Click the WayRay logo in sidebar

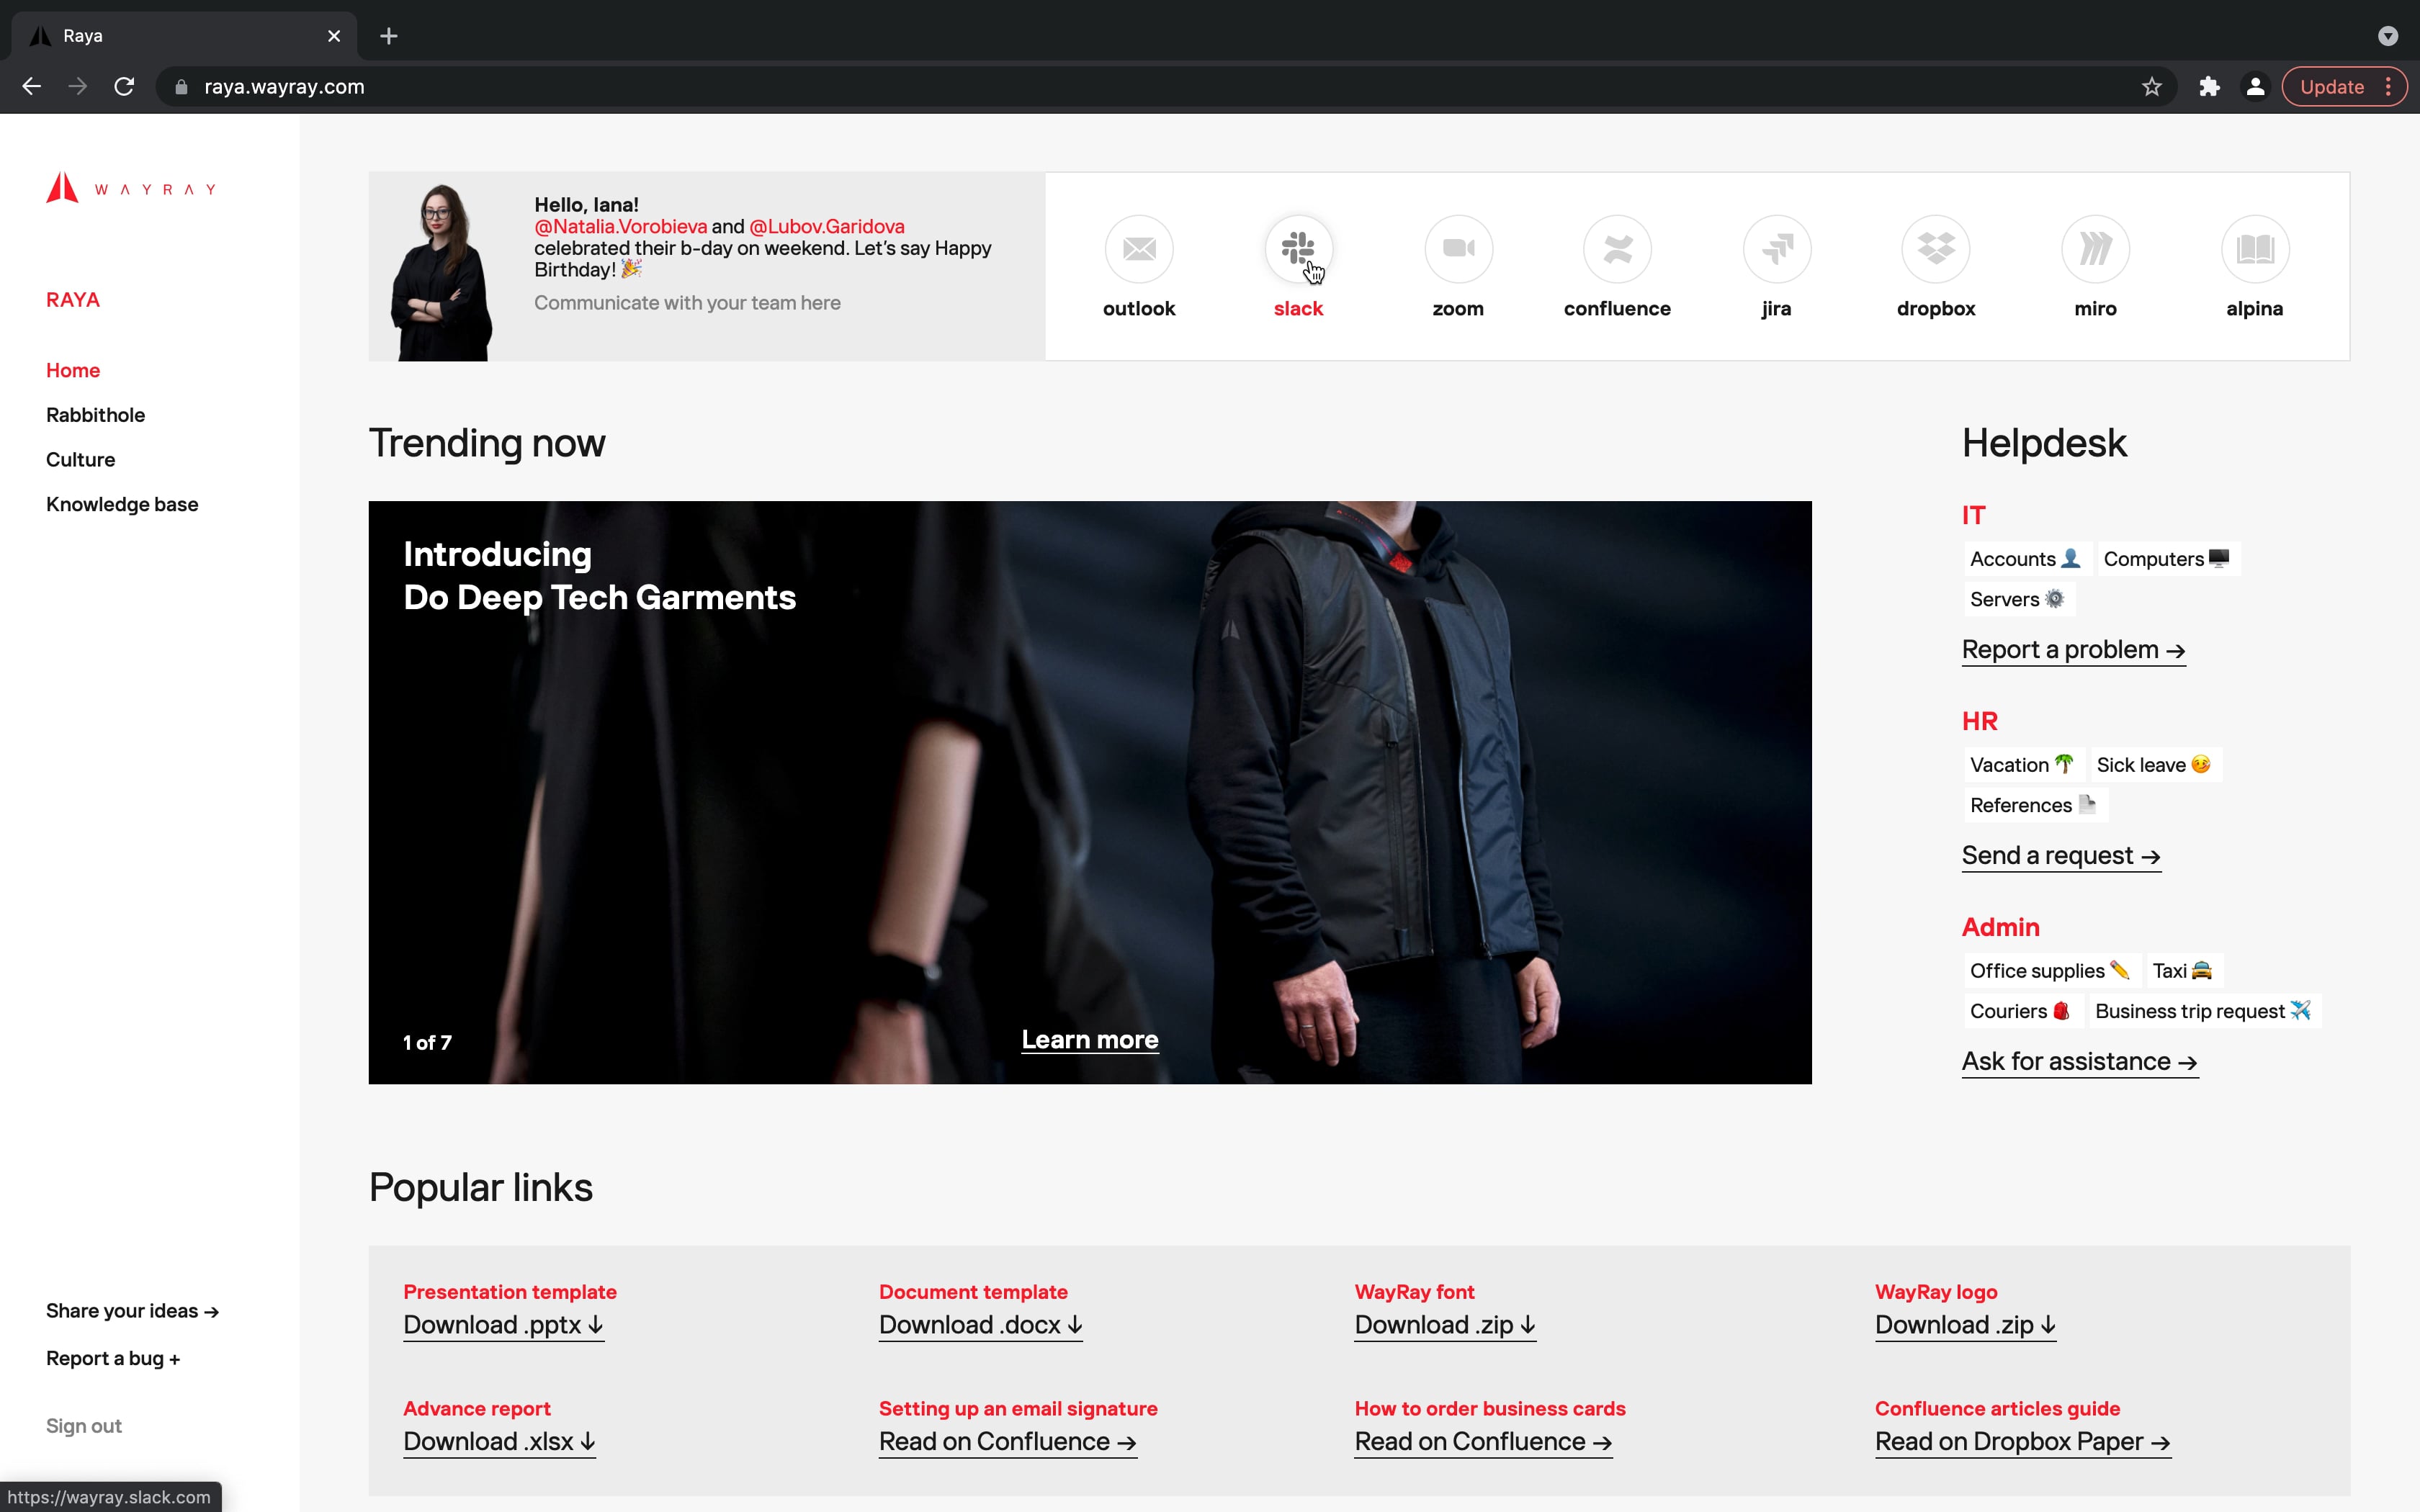131,188
